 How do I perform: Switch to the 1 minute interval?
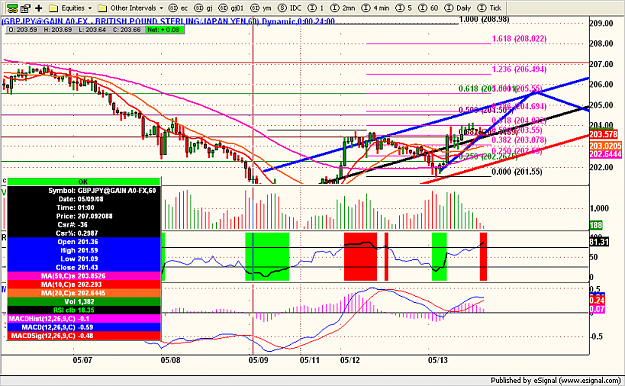316,8
